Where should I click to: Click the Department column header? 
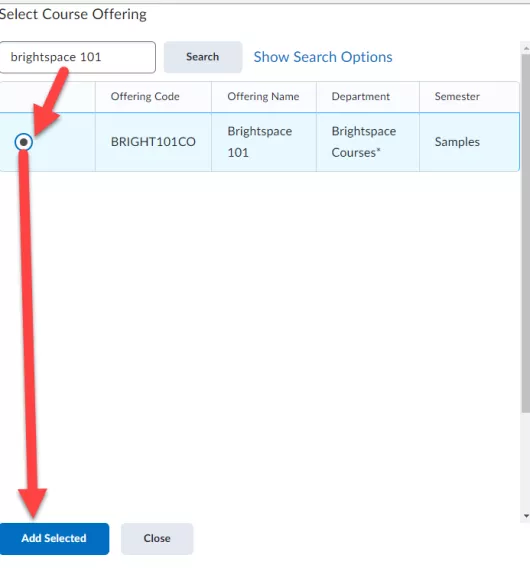pyautogui.click(x=368, y=97)
